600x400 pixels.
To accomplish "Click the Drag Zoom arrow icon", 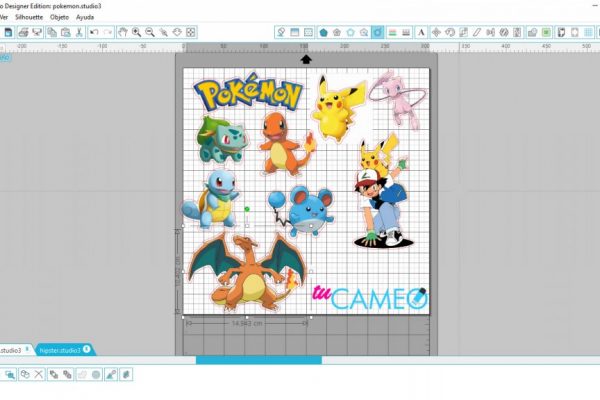I will click(x=177, y=32).
